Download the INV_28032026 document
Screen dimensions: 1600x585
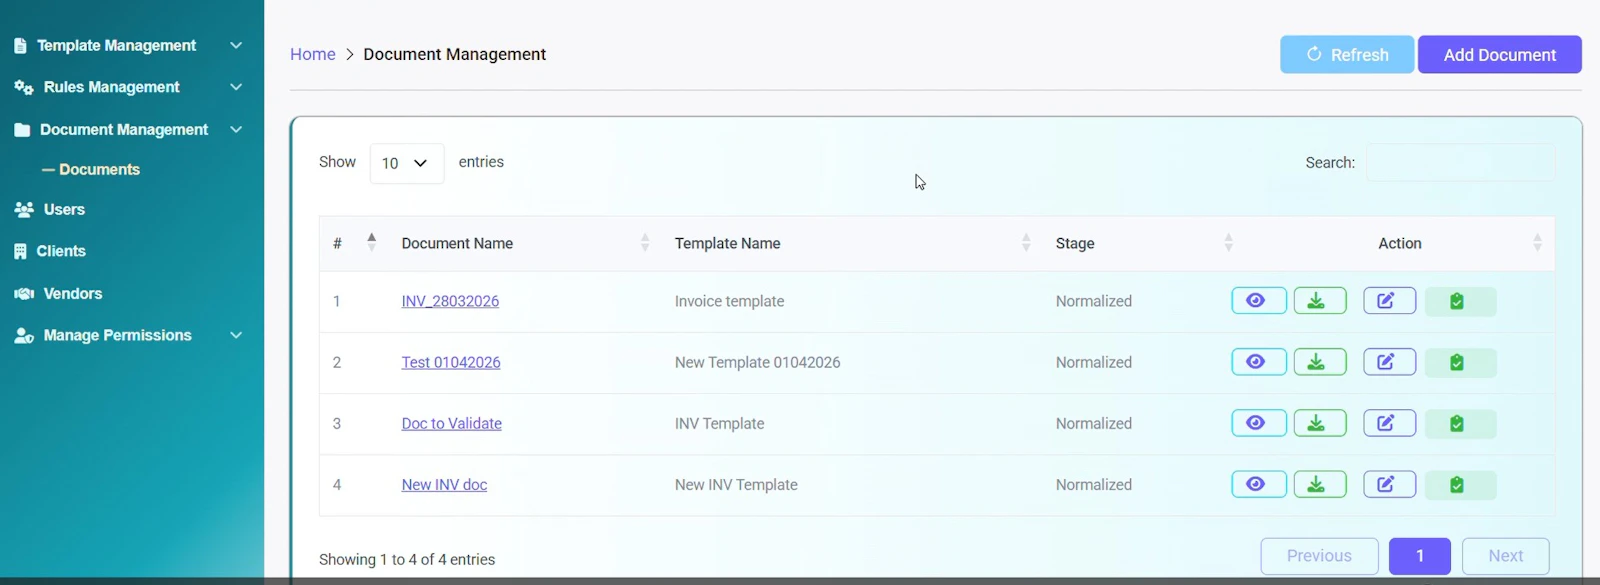click(x=1320, y=301)
